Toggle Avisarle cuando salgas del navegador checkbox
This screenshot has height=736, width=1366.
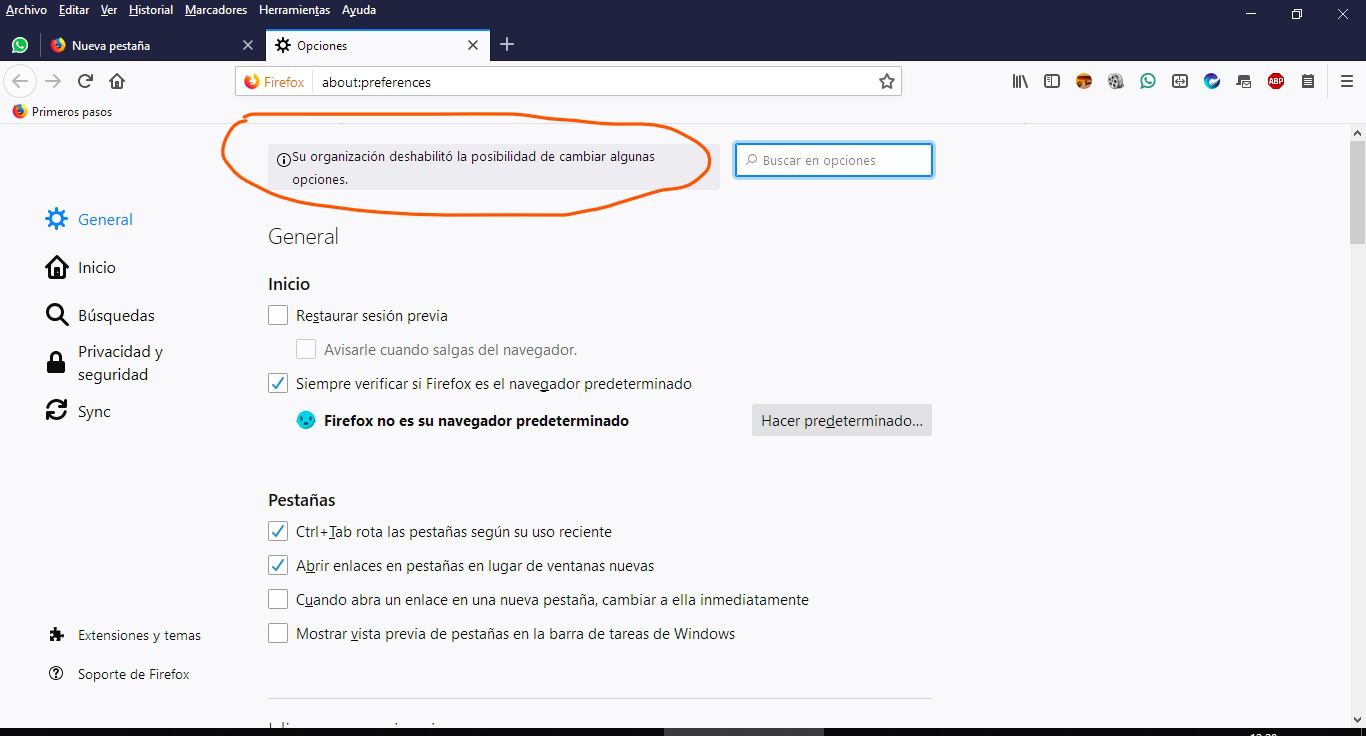tap(306, 350)
